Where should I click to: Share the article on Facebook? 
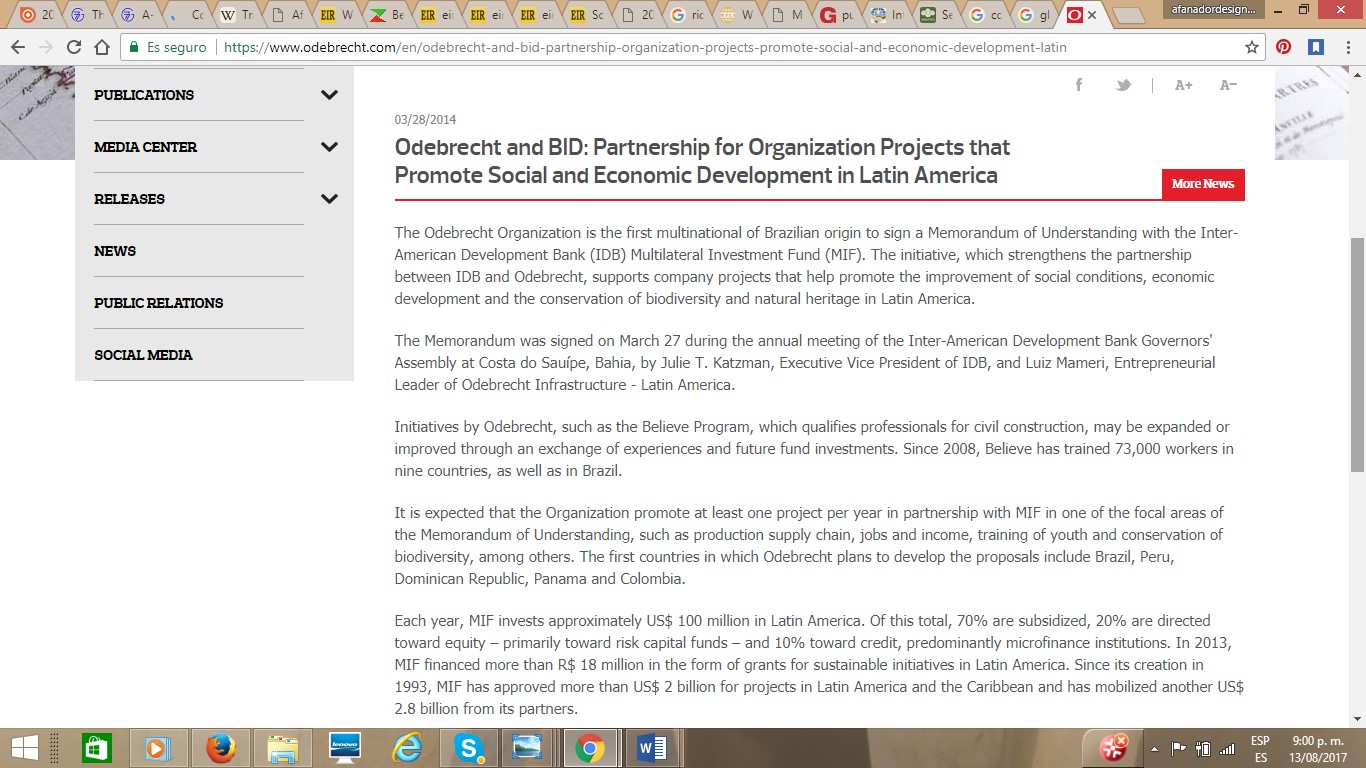pos(1079,85)
